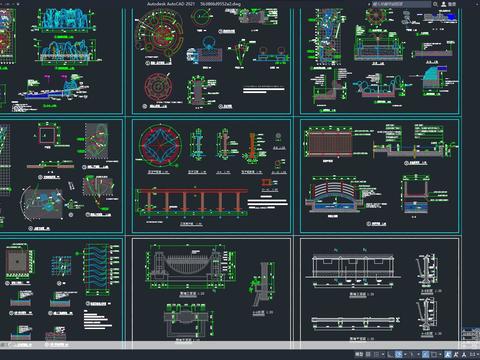Toggle ortho mode in the status bar
The image size is (480, 360).
pos(390,354)
